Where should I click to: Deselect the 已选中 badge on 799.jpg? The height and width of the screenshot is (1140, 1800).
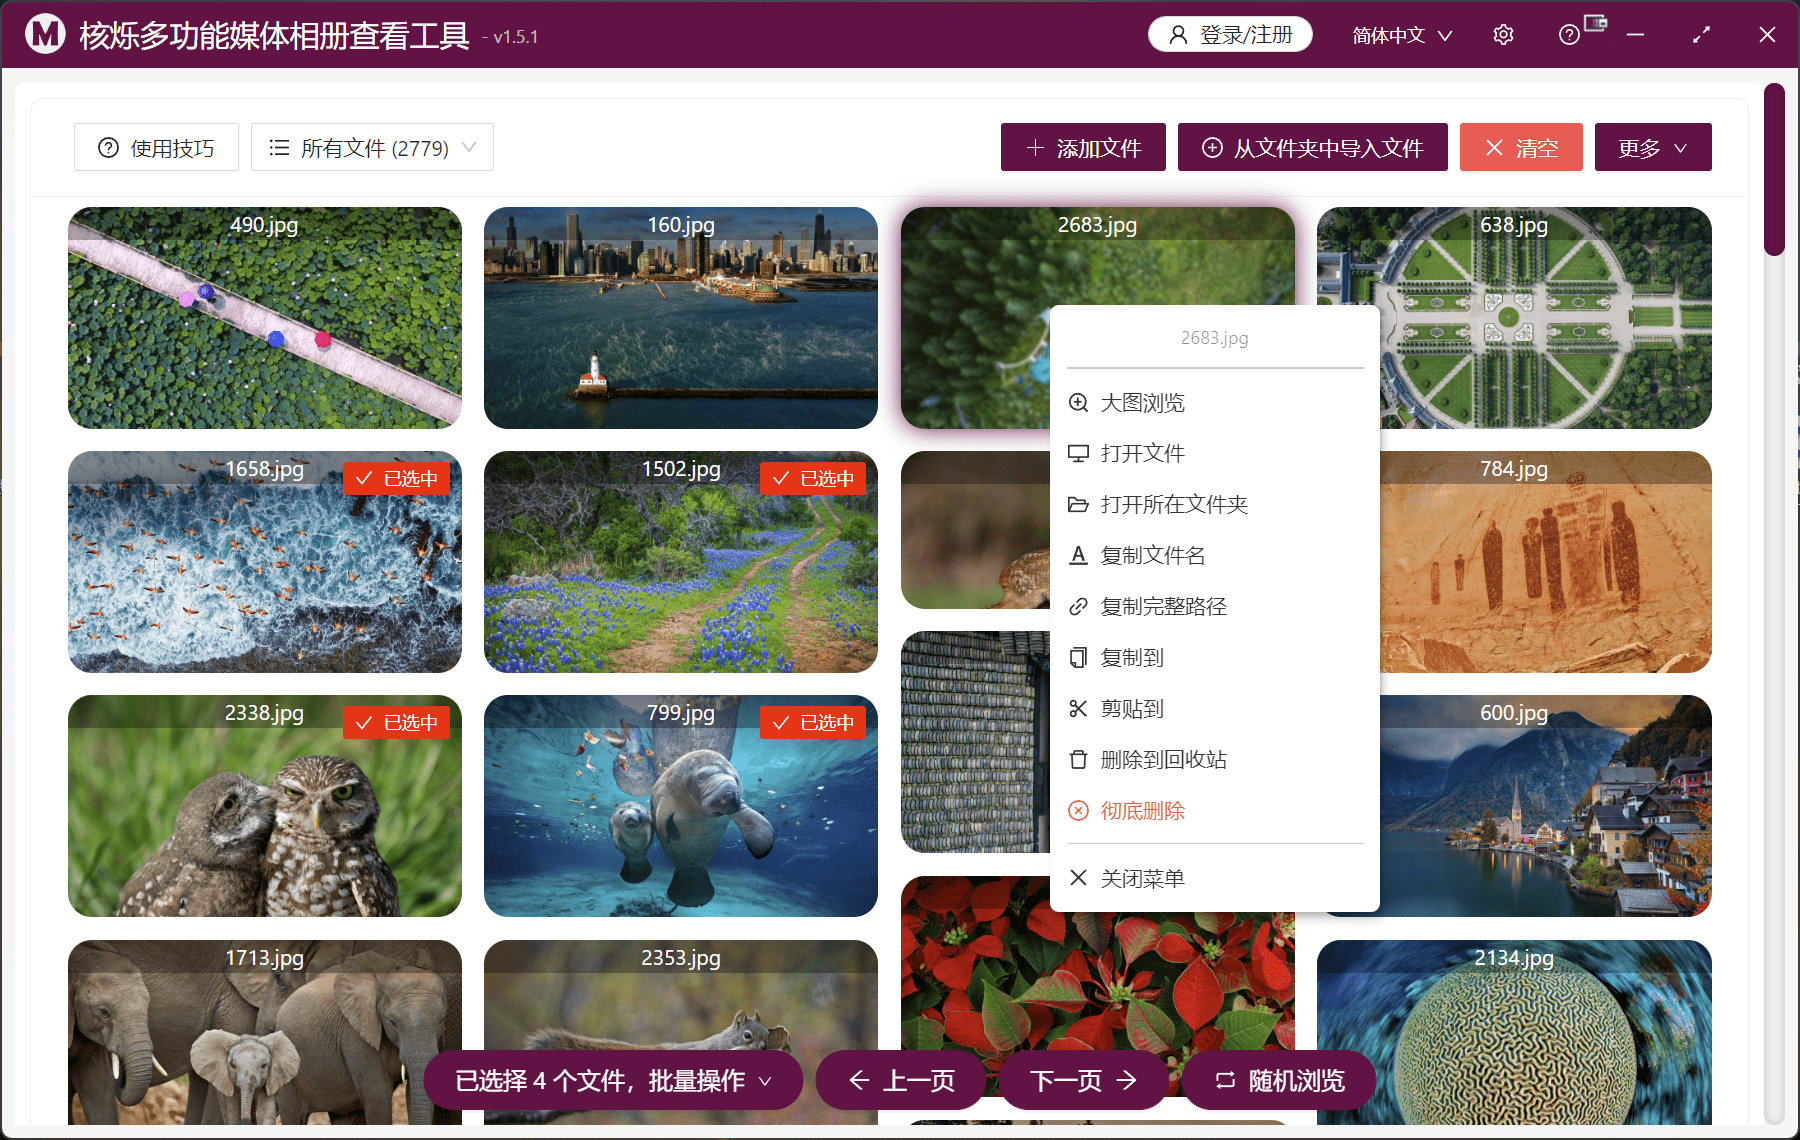pyautogui.click(x=813, y=722)
